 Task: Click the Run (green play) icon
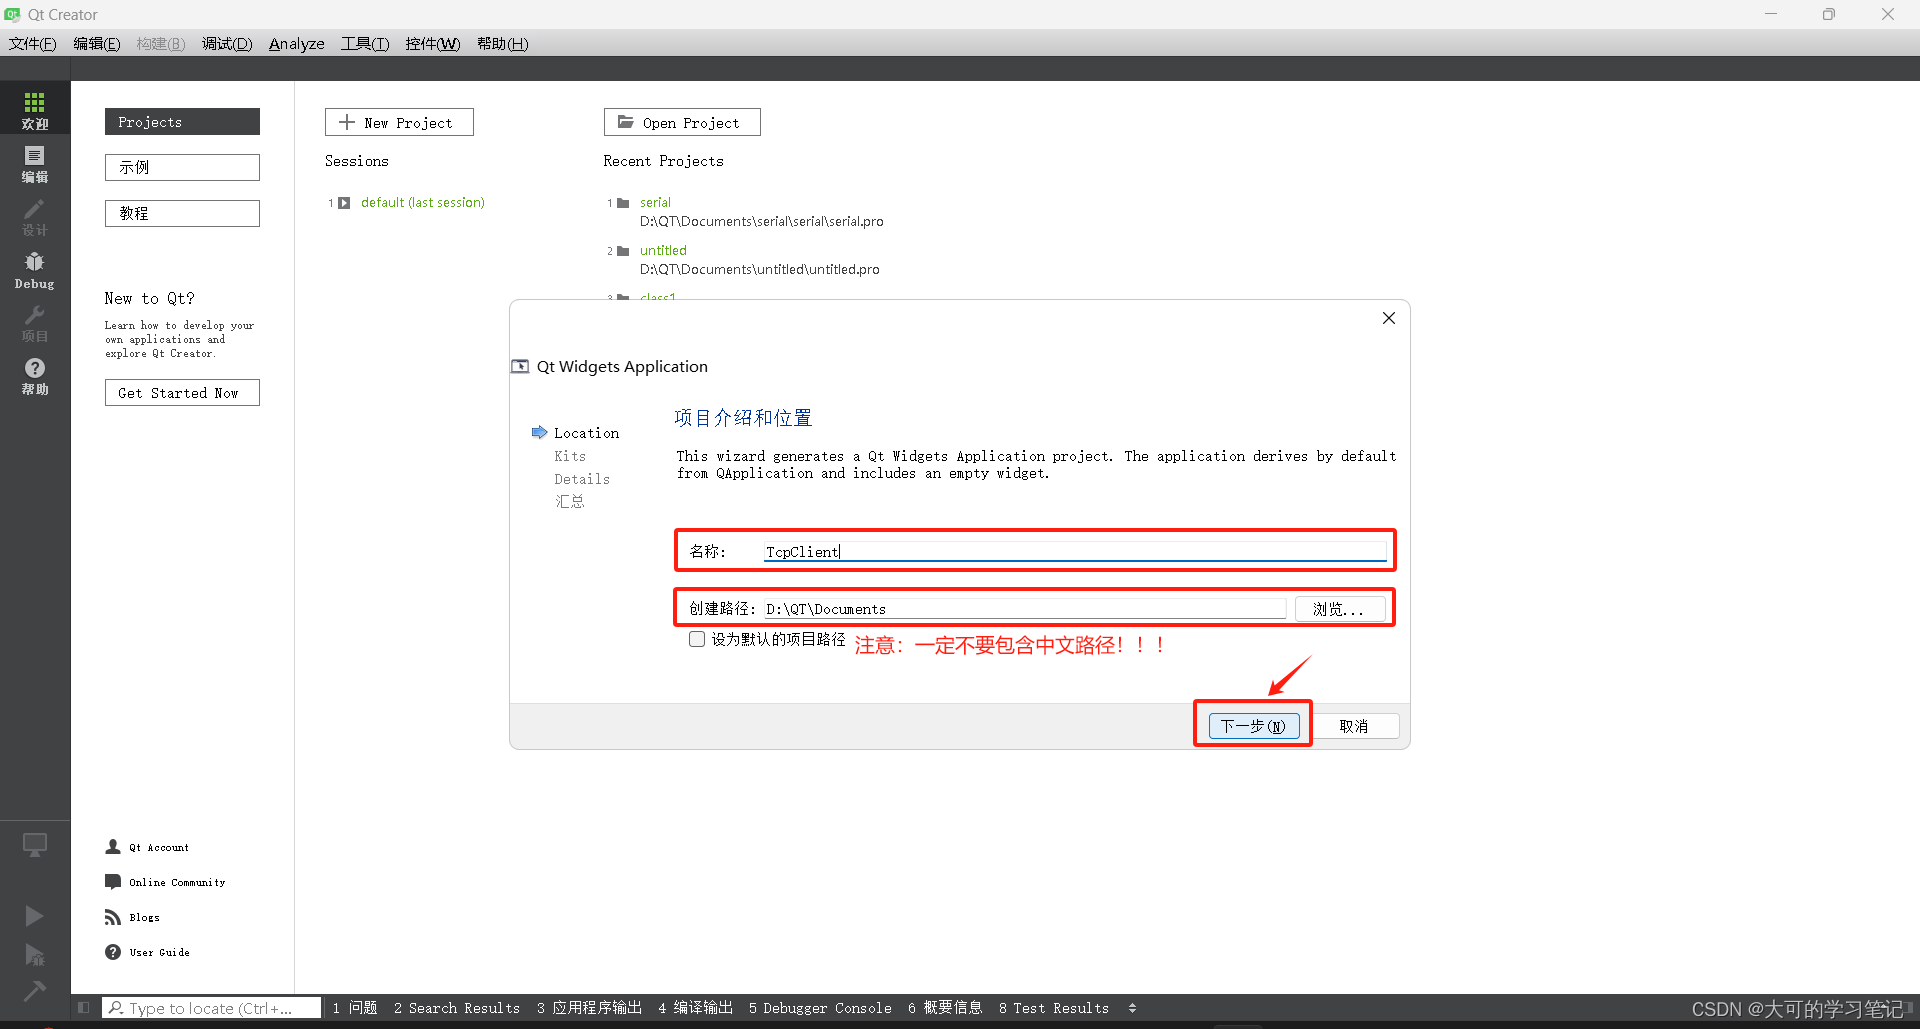[x=34, y=915]
